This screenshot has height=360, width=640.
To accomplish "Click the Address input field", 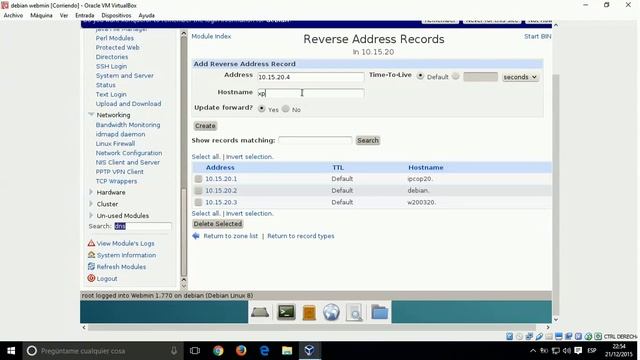I will (311, 77).
